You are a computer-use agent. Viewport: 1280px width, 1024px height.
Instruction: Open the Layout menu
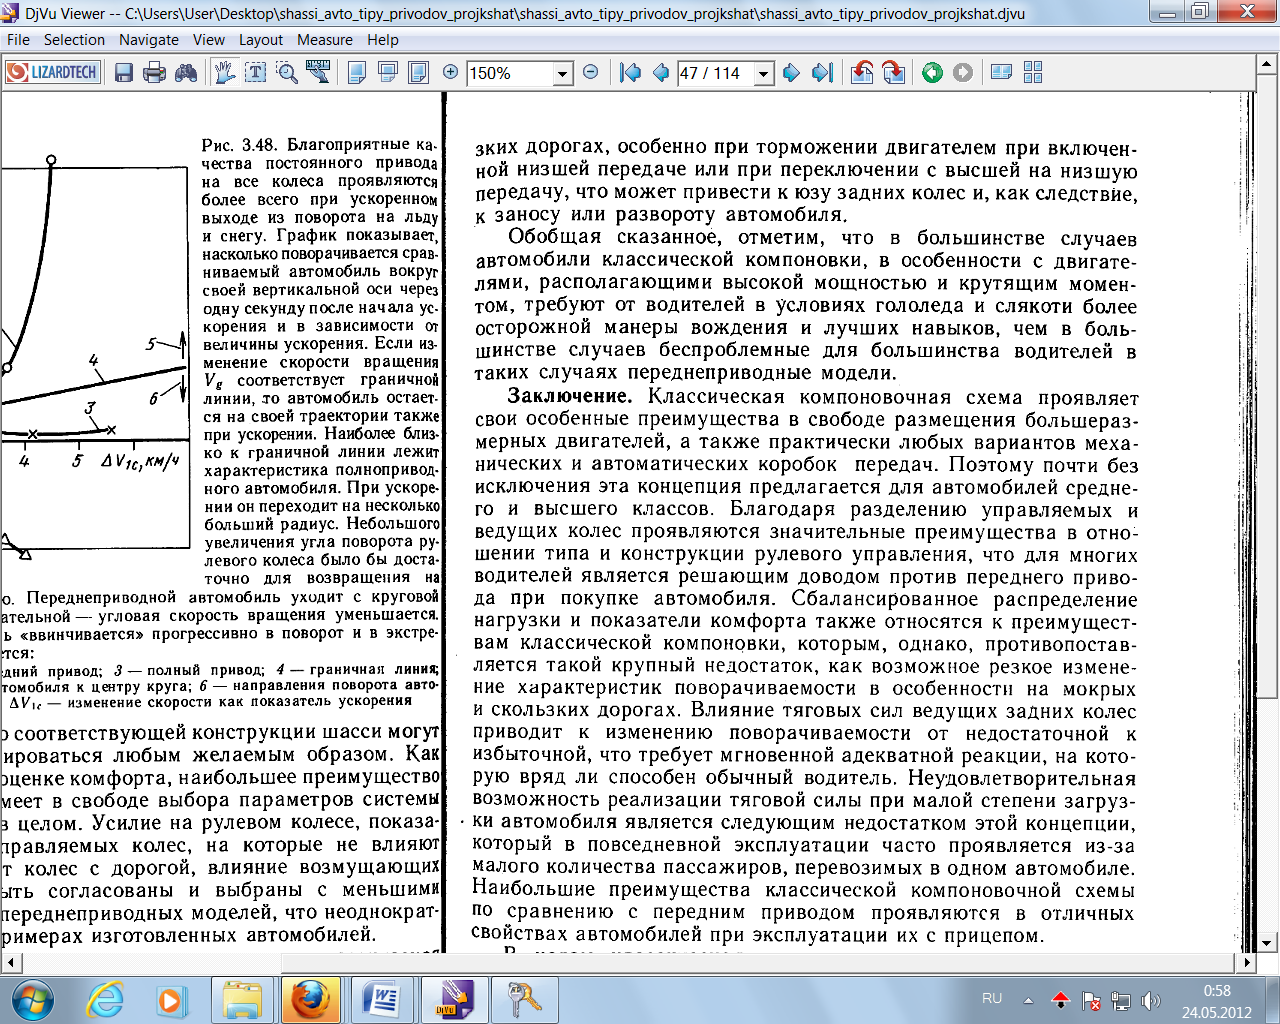(261, 40)
